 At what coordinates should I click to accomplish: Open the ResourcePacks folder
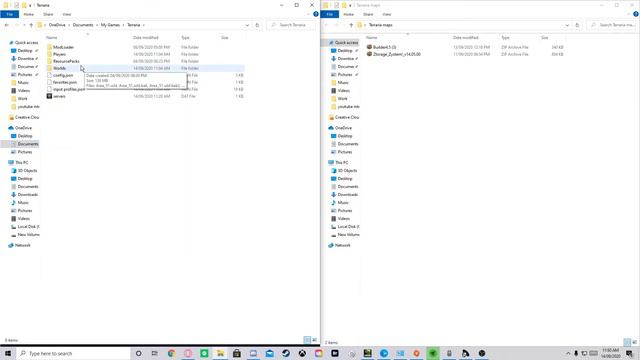point(66,61)
